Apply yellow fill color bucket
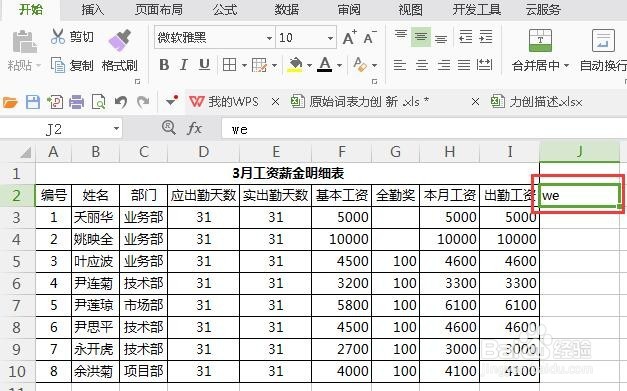Viewport: 627px width, 391px height. click(295, 65)
